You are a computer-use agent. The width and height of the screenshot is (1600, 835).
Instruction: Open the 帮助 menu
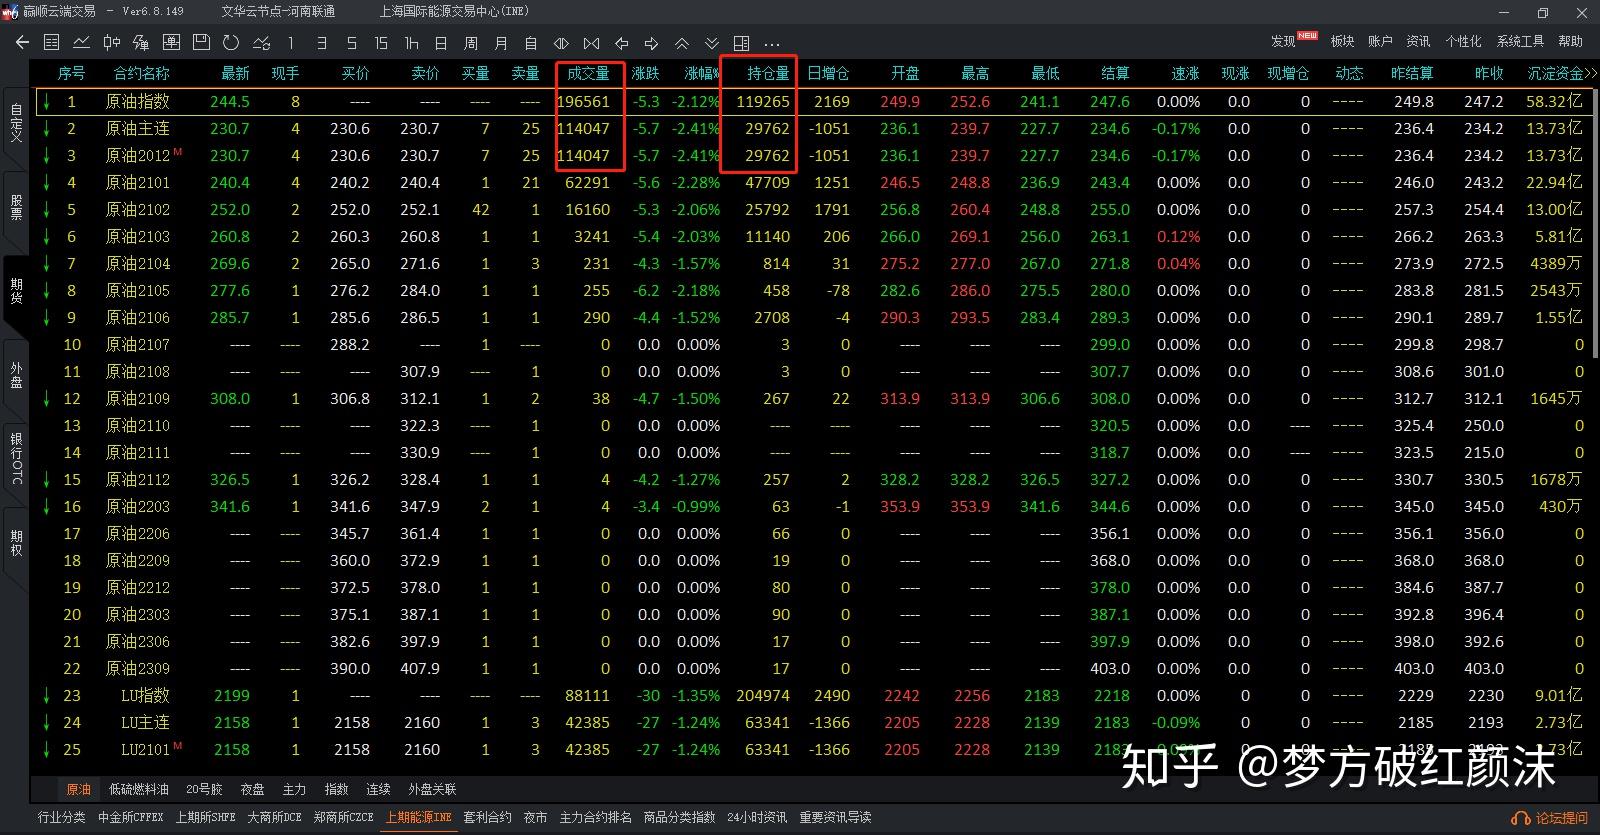coord(1571,41)
